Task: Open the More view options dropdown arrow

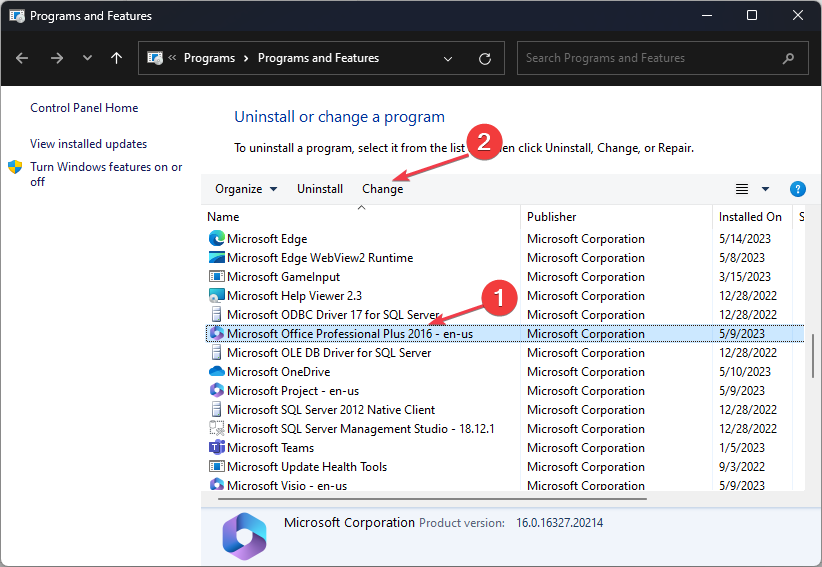Action: (x=765, y=189)
